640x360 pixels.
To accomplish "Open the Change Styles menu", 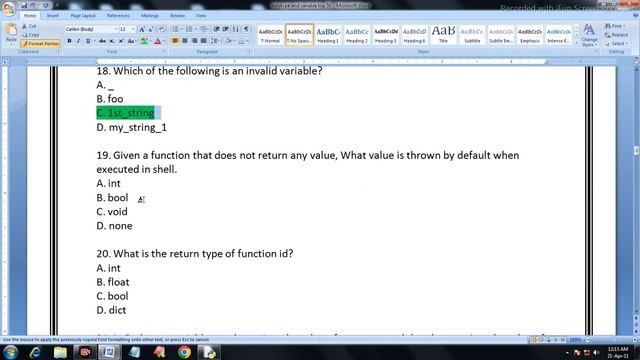I will (589, 35).
